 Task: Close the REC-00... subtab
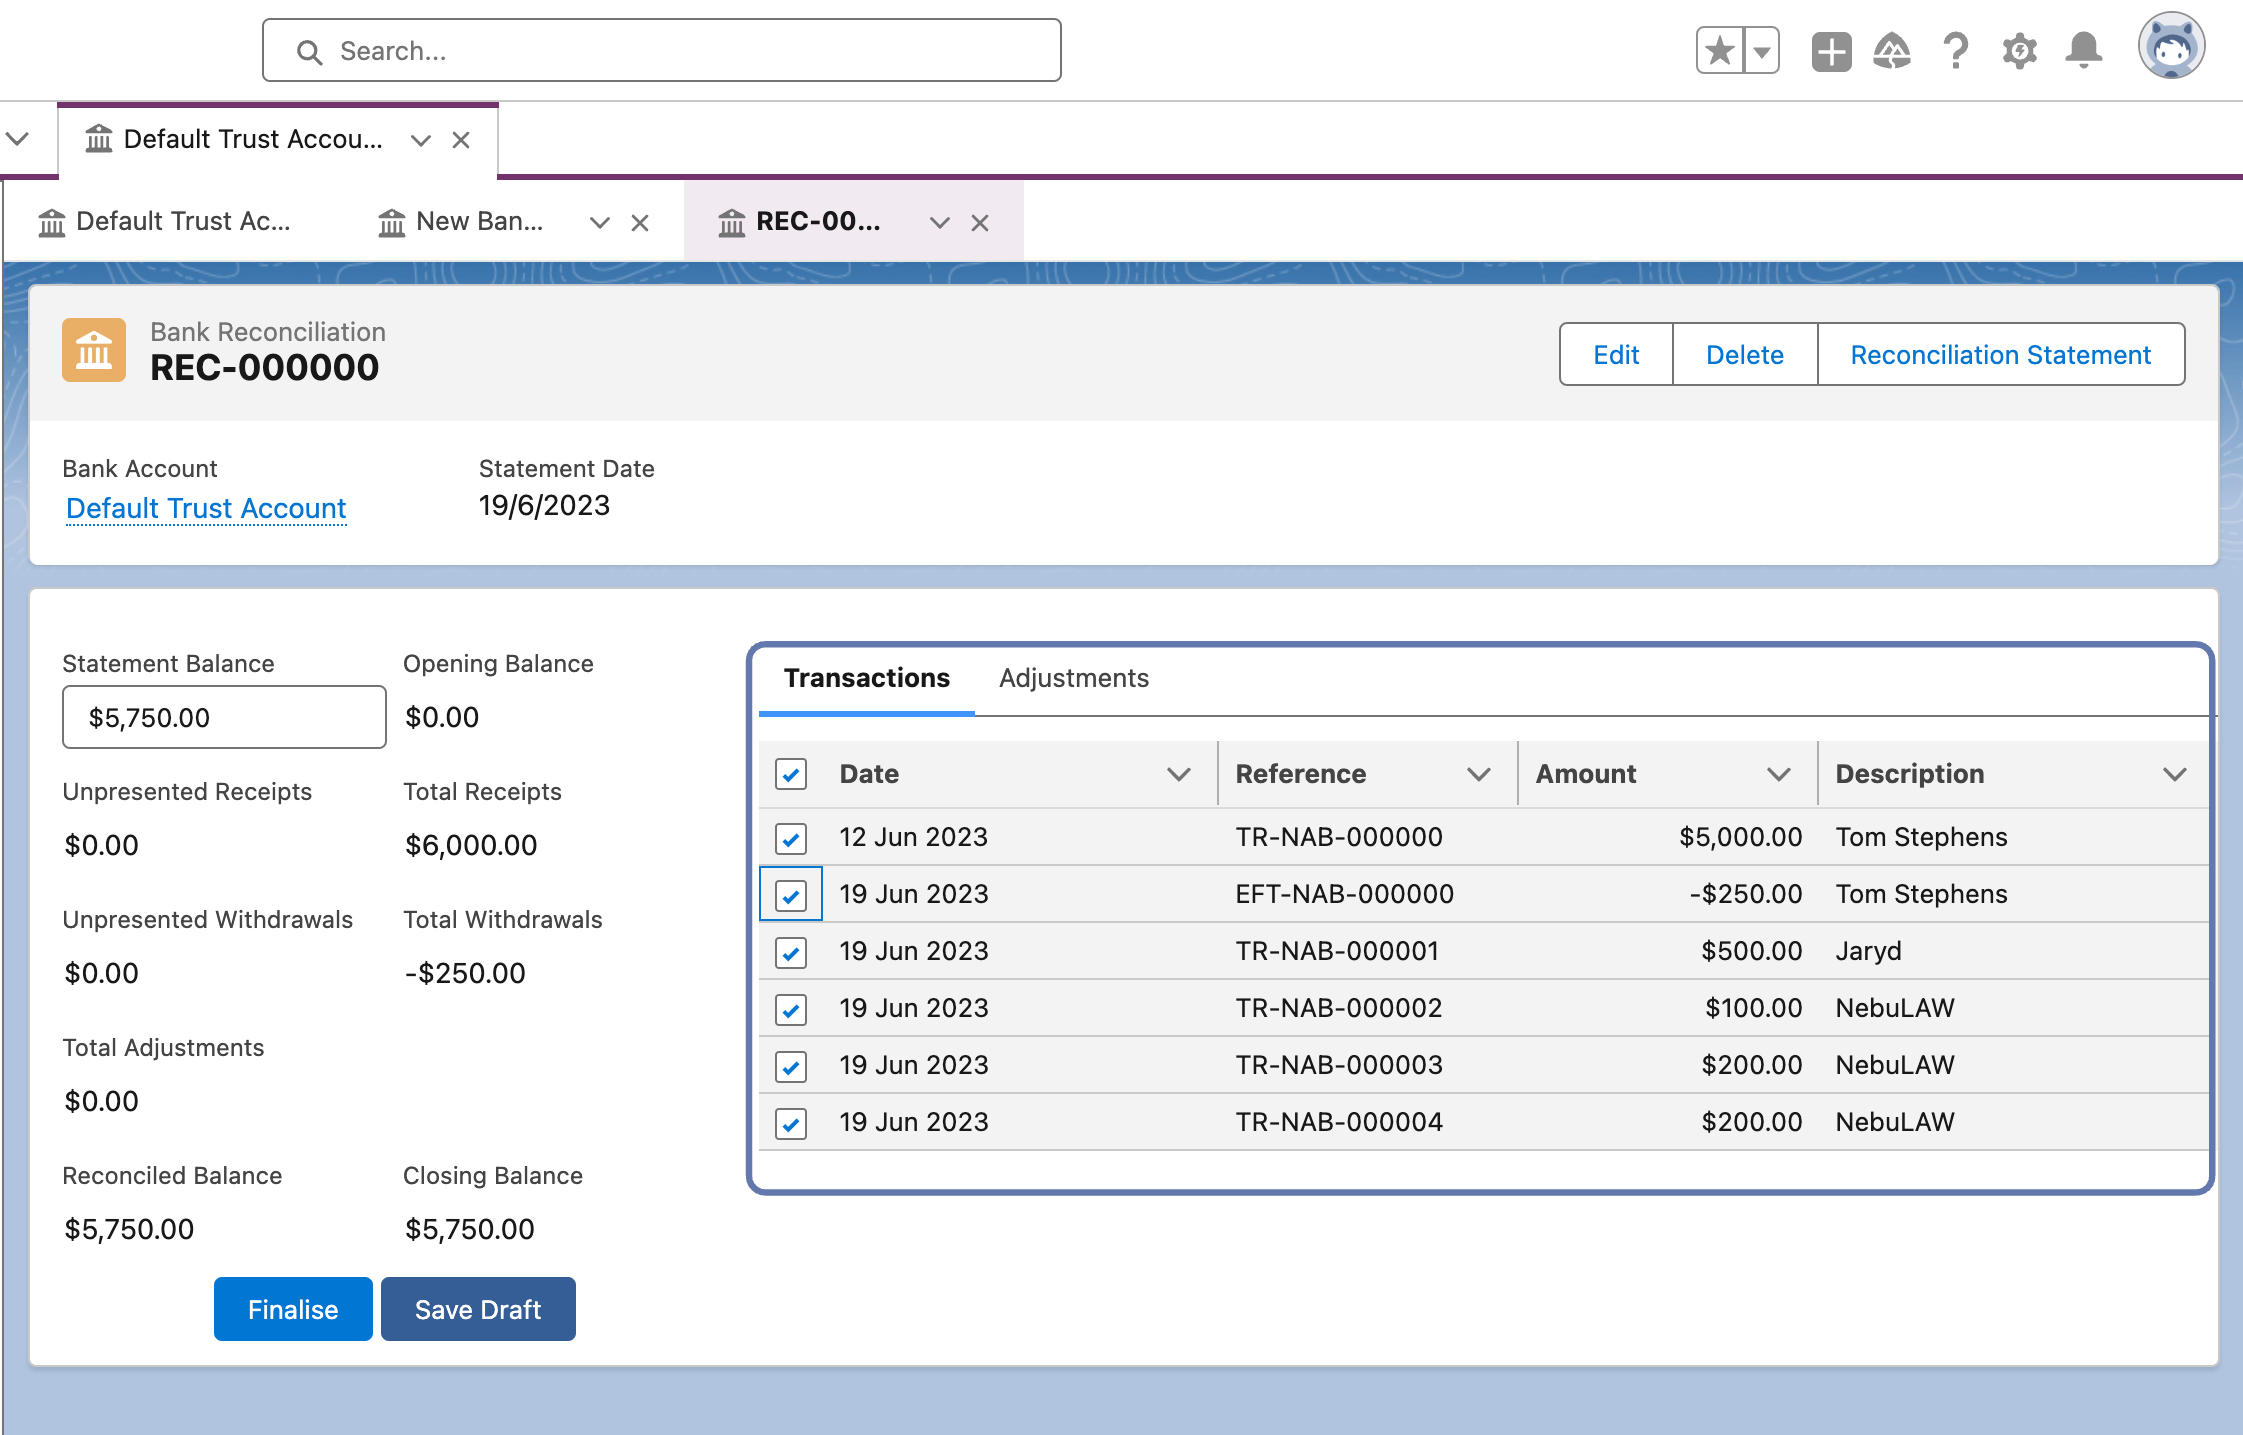(980, 223)
